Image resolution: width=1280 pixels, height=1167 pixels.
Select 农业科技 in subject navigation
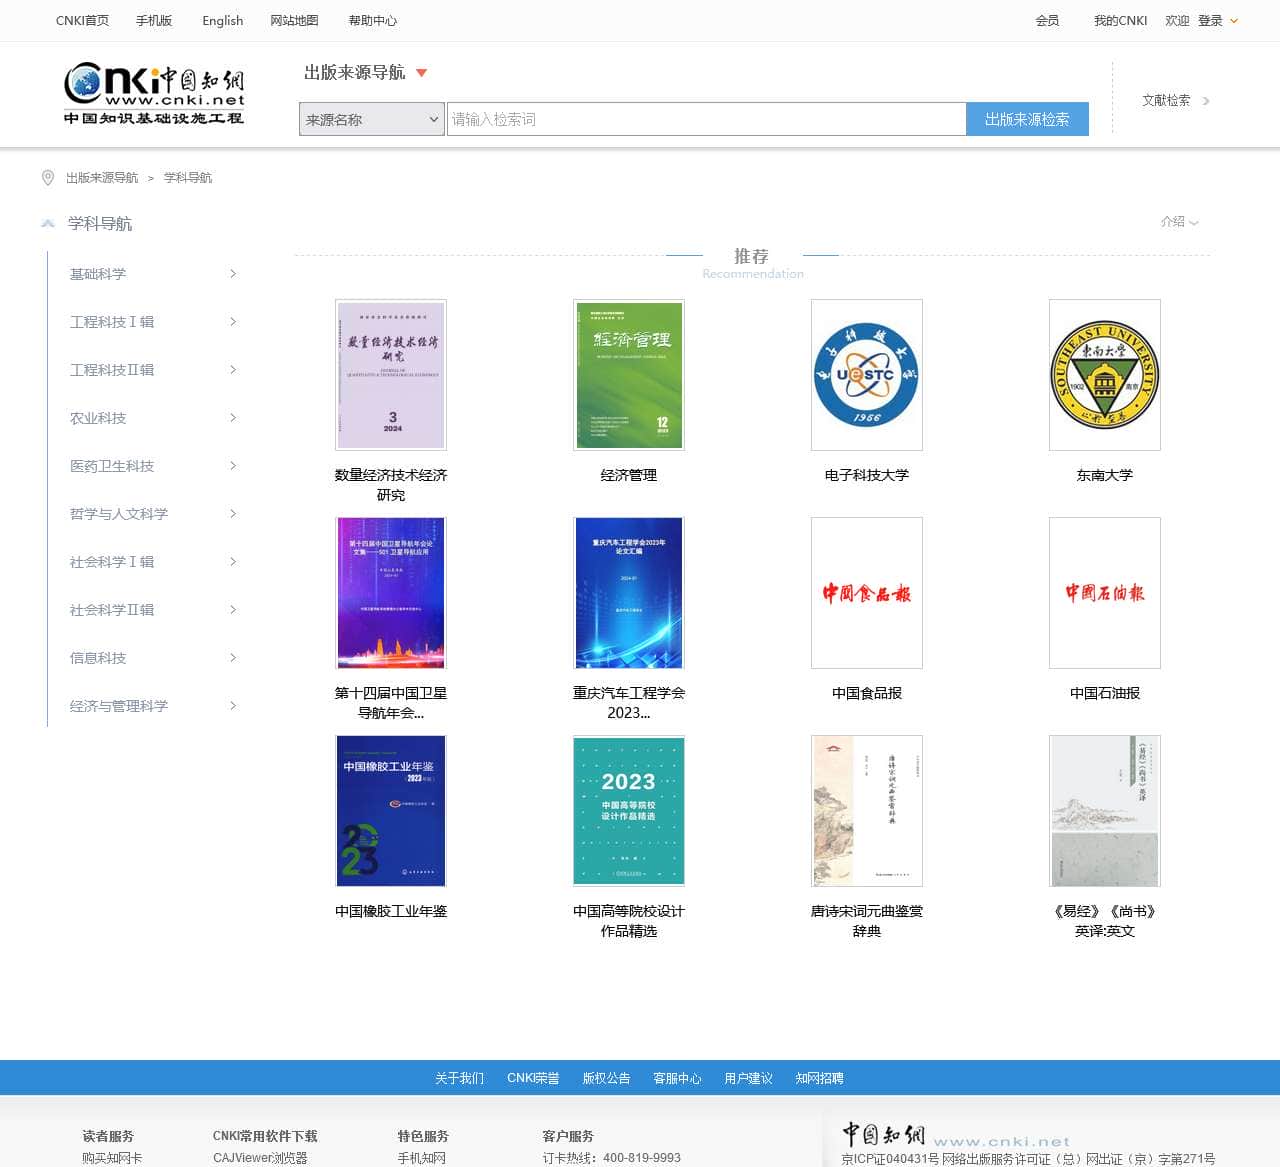[98, 418]
